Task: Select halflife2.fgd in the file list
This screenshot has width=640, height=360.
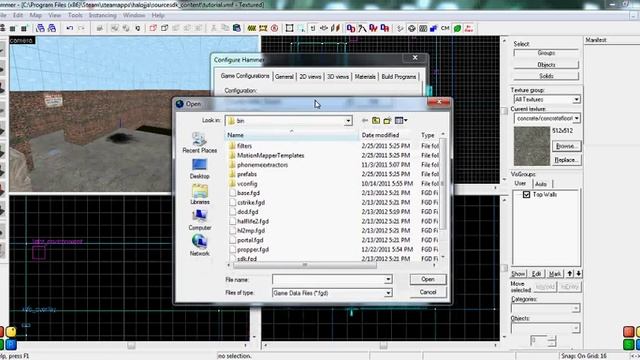Action: tap(253, 221)
